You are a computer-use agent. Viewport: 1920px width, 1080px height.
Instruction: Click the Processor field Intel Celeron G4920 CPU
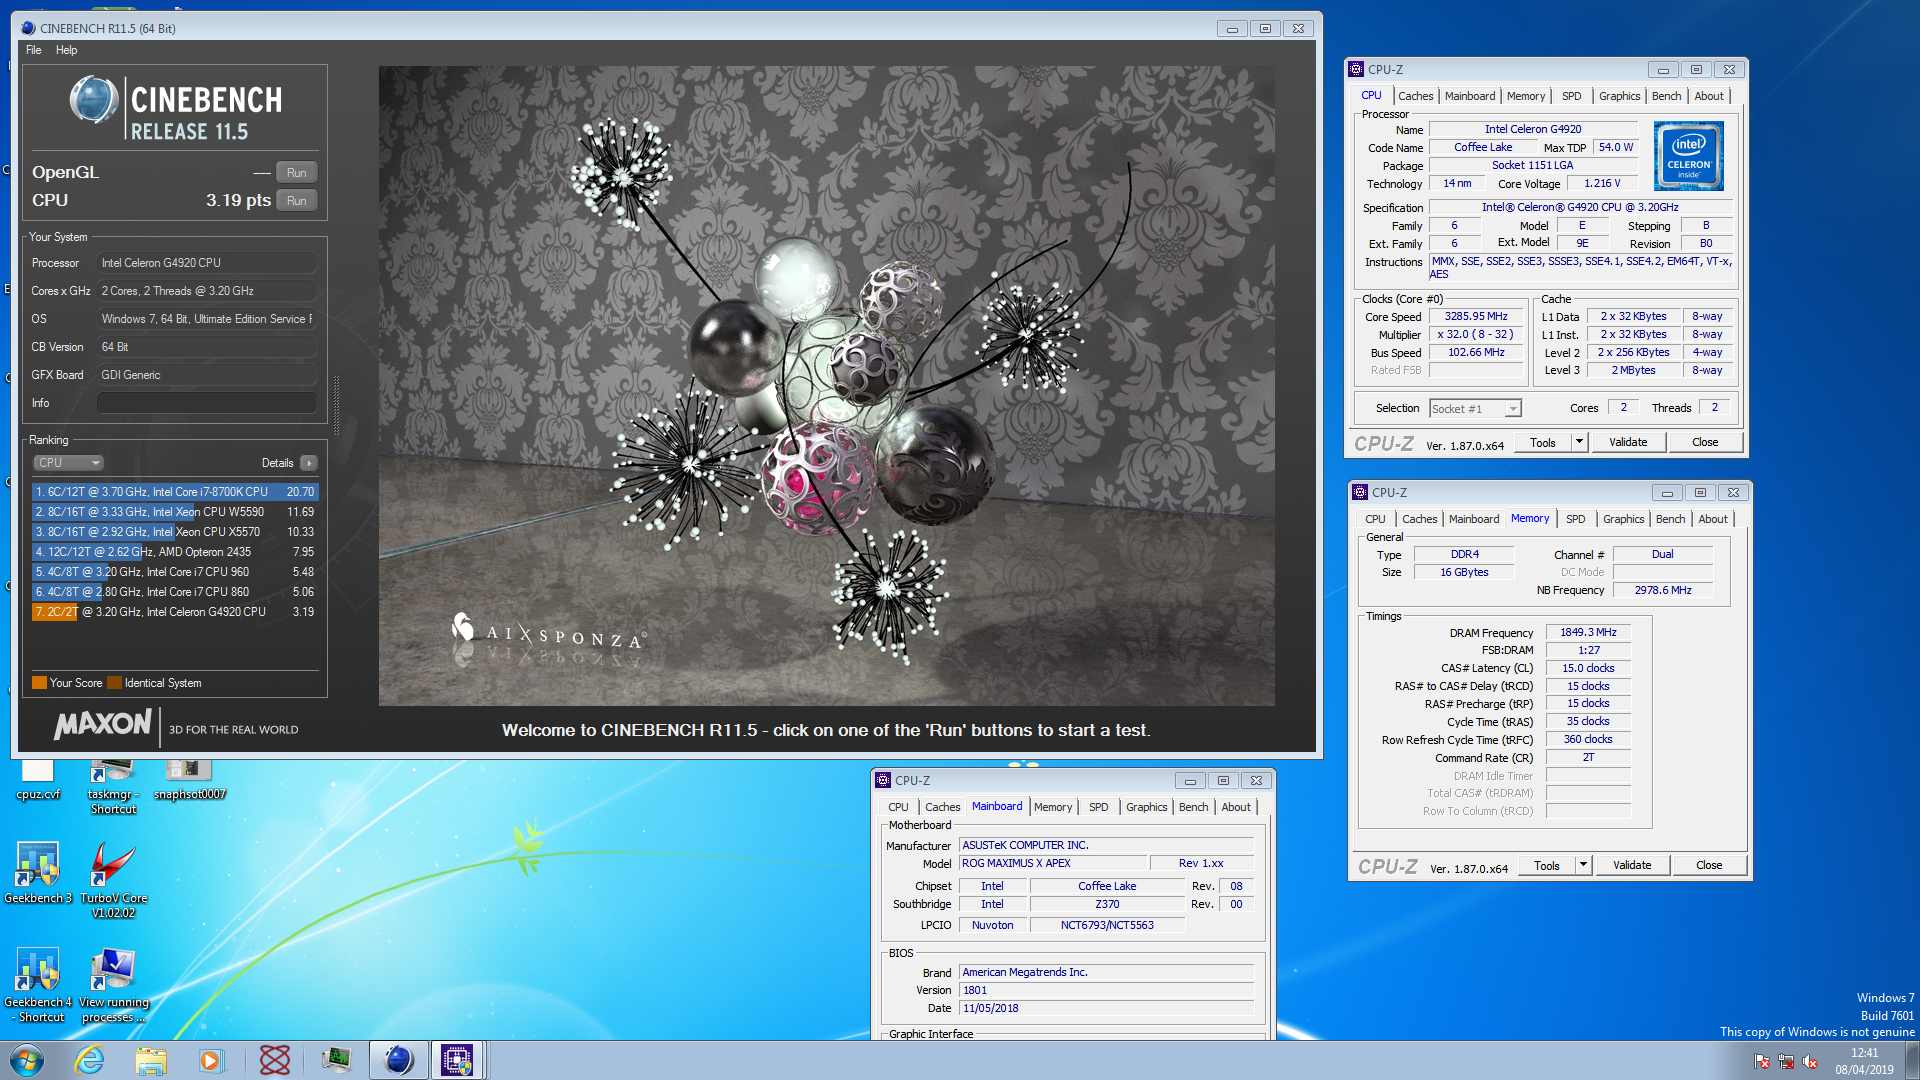click(x=207, y=263)
